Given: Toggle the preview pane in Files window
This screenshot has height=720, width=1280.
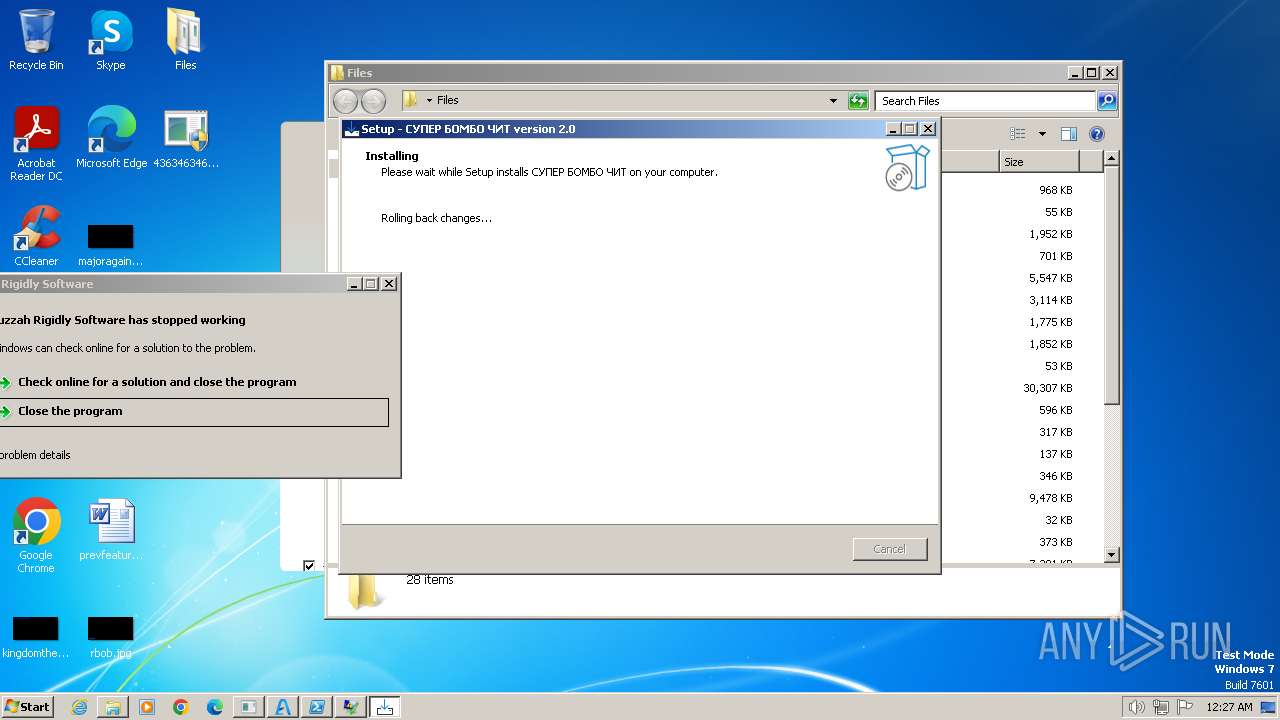Looking at the screenshot, I should [x=1068, y=134].
